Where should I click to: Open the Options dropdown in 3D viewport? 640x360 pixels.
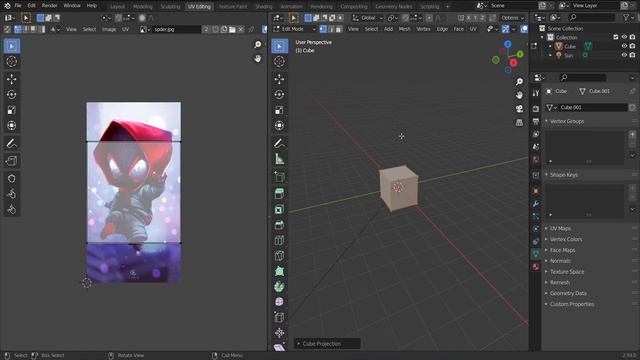pyautogui.click(x=513, y=18)
